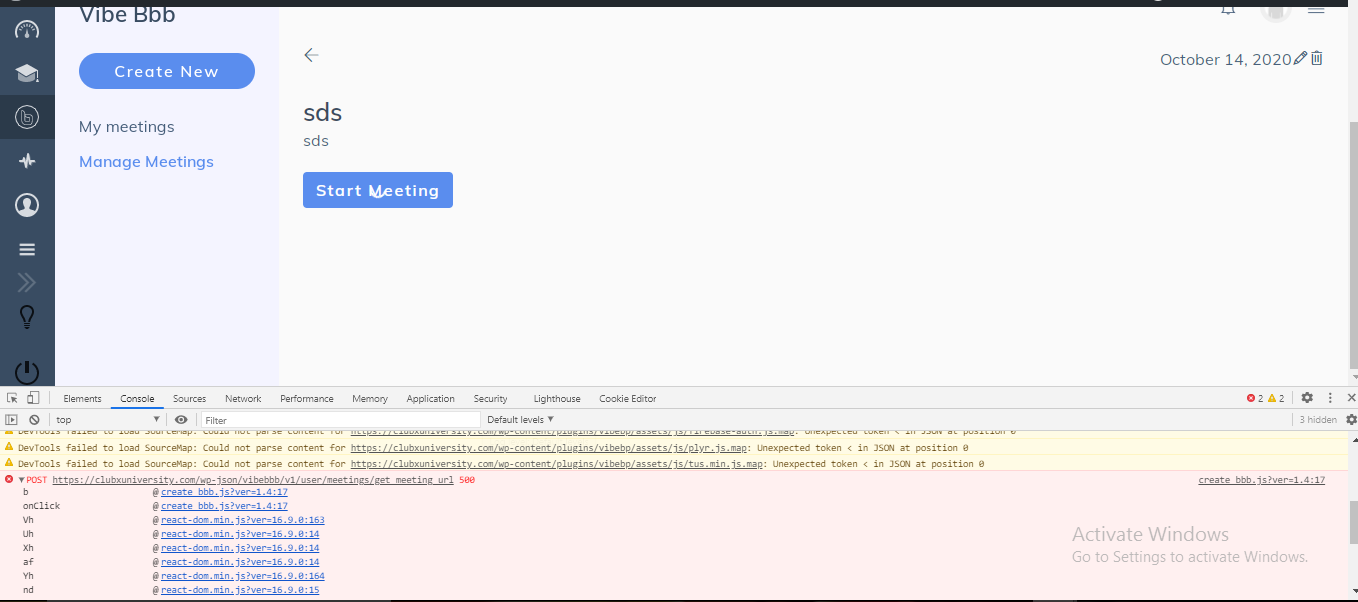Image resolution: width=1358 pixels, height=602 pixels.
Task: Open the three-line list icon in sidebar
Action: [x=27, y=250]
